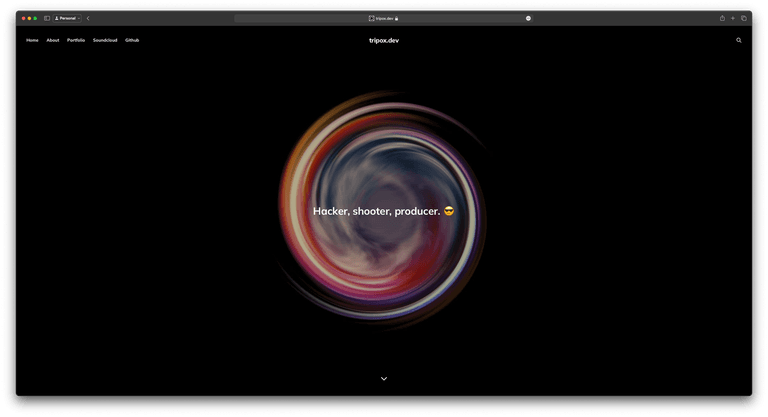Screen dimensions: 768x417
Task: Visit the Soundcloud link
Action: (x=105, y=40)
